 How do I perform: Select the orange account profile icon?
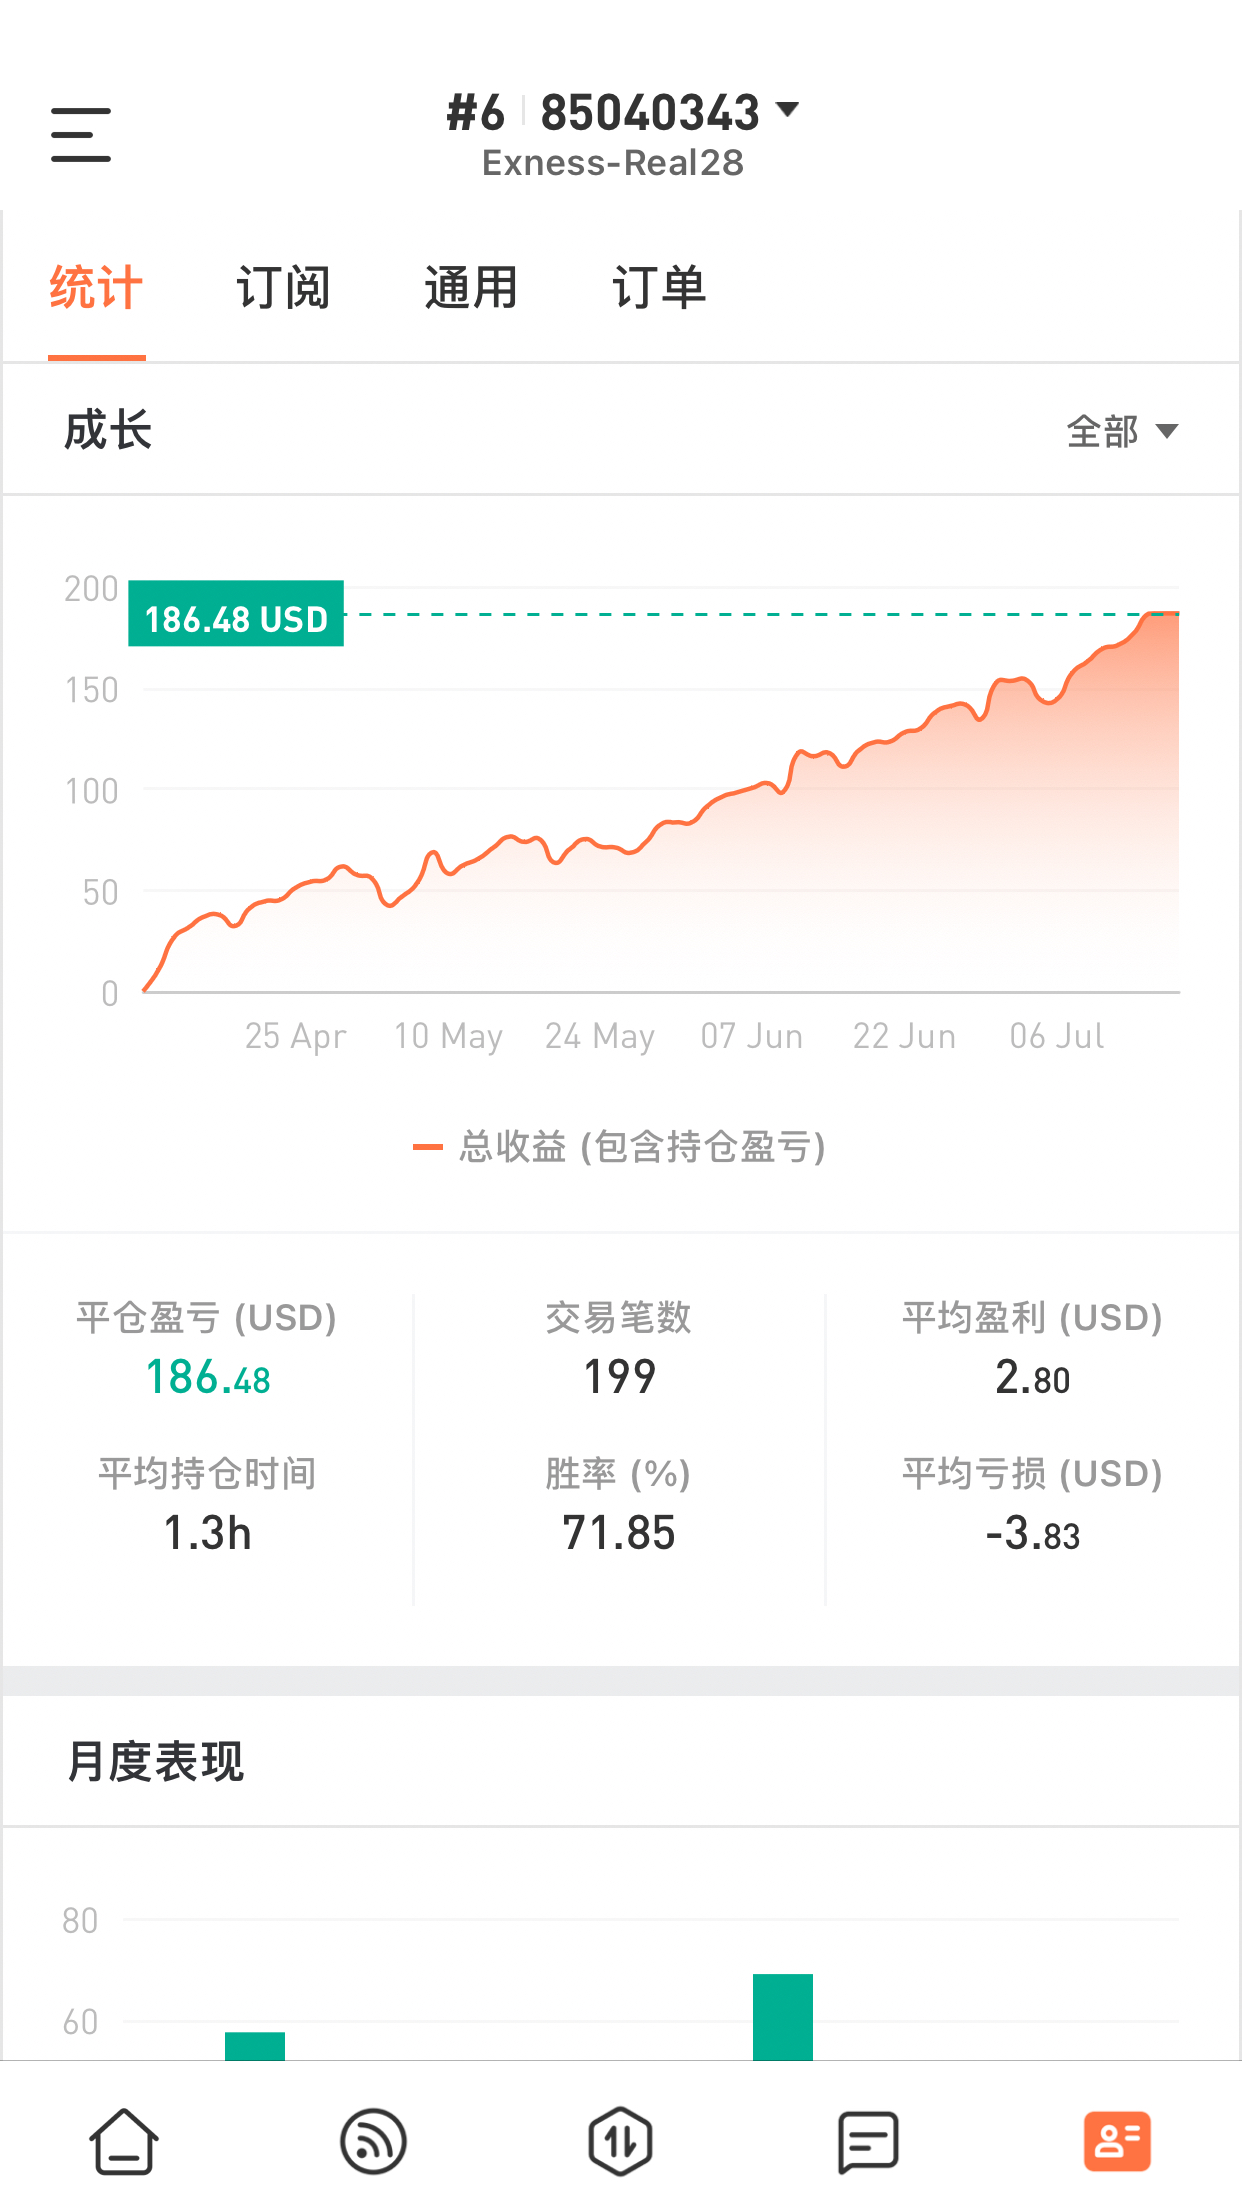pos(1117,2142)
